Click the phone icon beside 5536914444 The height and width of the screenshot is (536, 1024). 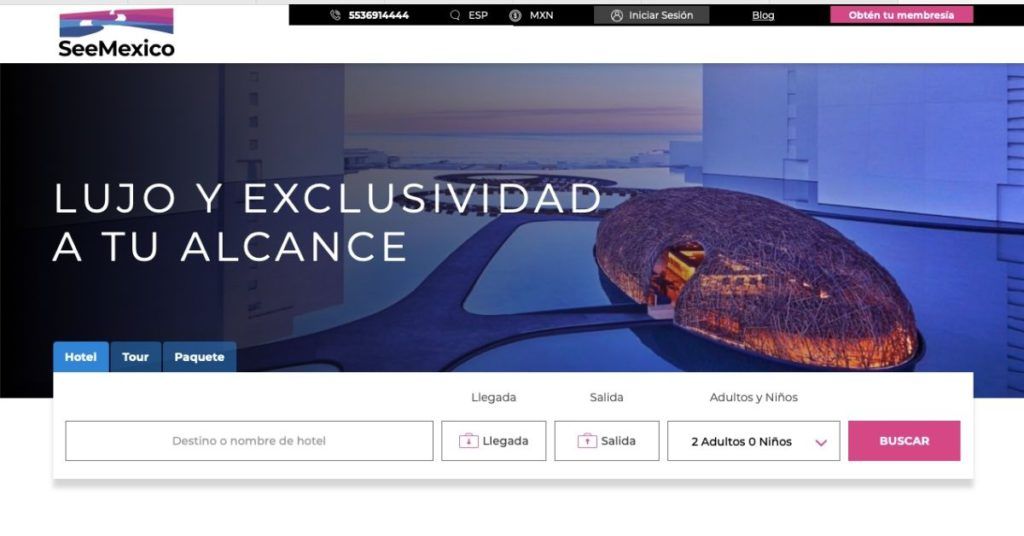pos(336,15)
